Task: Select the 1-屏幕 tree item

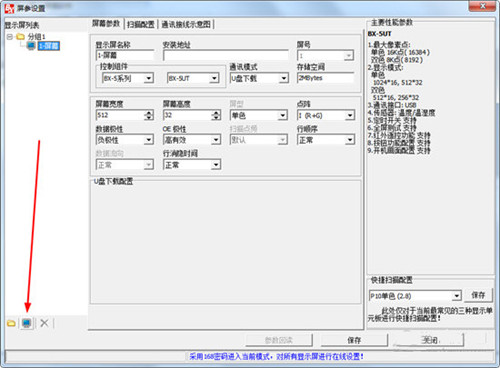Action: pos(49,46)
